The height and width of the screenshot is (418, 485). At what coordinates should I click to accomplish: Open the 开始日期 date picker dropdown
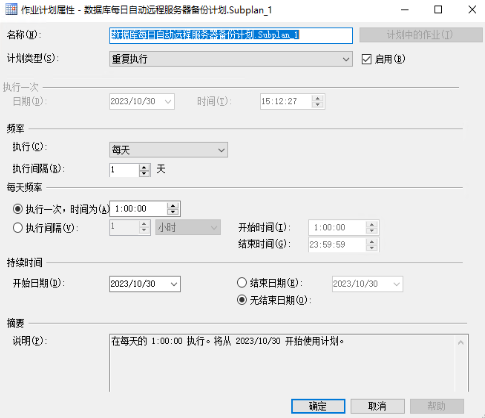174,284
